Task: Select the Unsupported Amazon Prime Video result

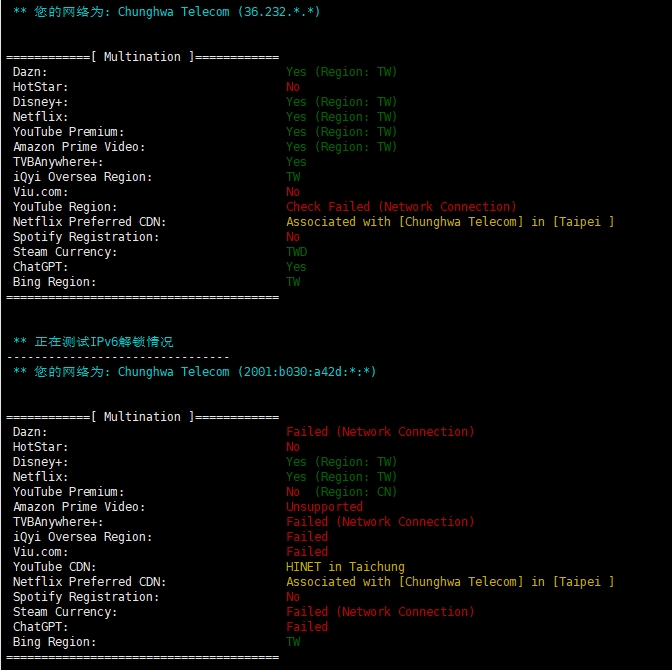Action: (324, 507)
